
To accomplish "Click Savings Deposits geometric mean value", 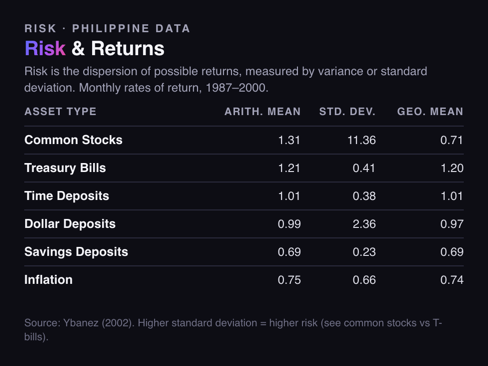I will point(452,252).
